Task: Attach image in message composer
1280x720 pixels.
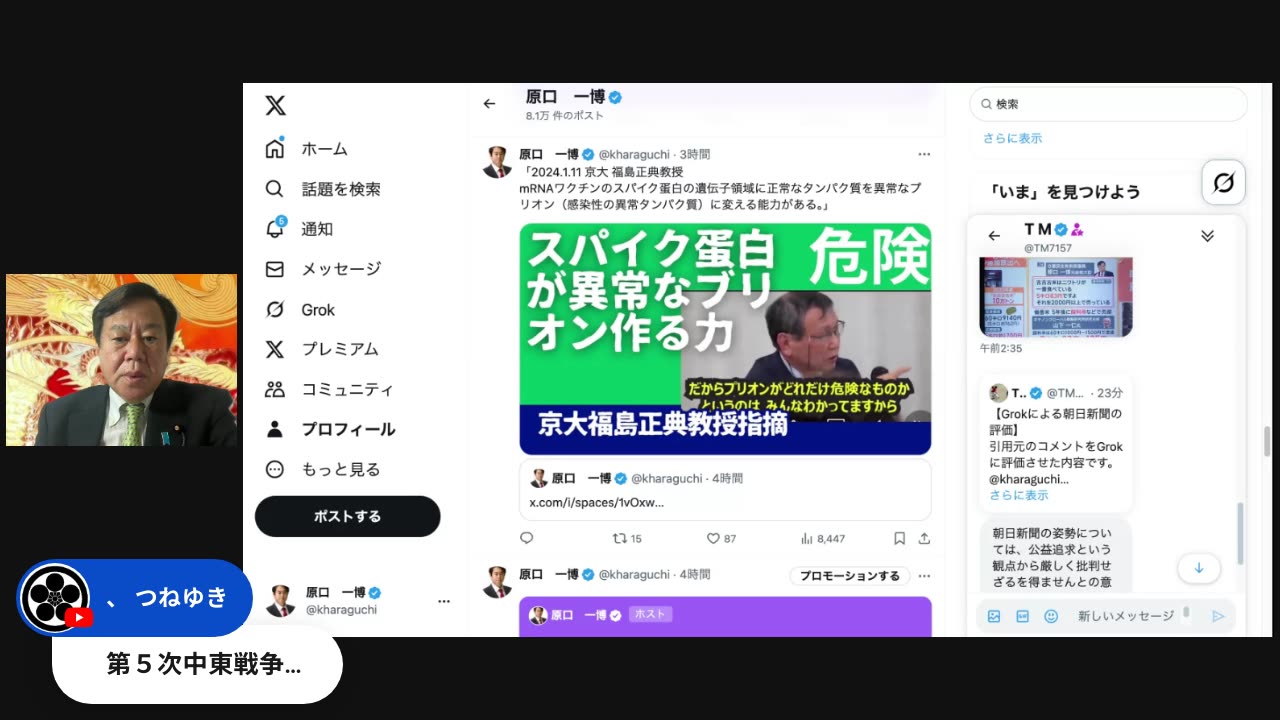Action: coord(994,616)
